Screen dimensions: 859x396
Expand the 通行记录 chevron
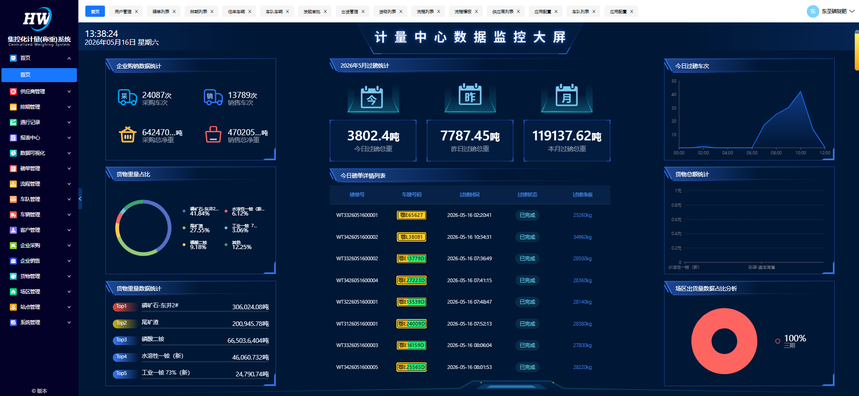tap(69, 122)
